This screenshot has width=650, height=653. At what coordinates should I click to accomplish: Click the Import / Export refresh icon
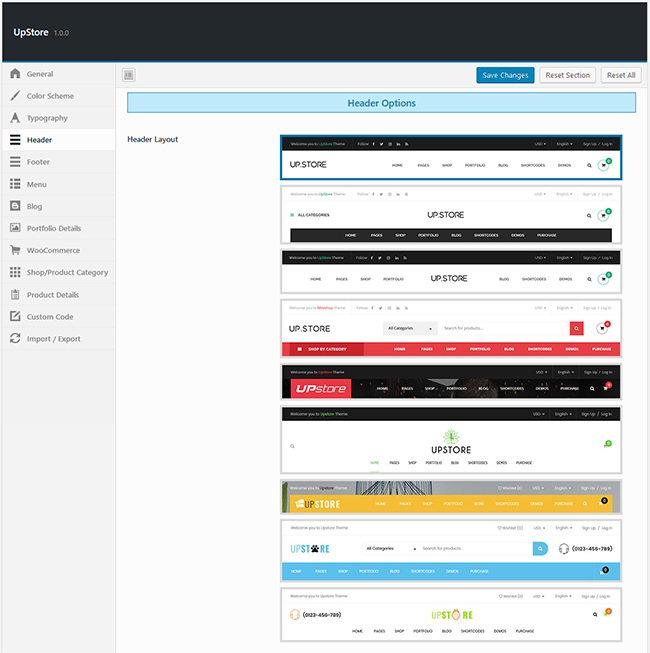(15, 339)
